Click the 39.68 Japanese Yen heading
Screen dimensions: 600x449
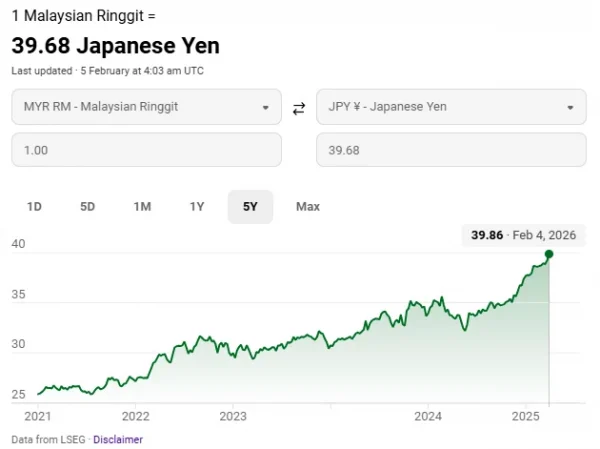115,46
